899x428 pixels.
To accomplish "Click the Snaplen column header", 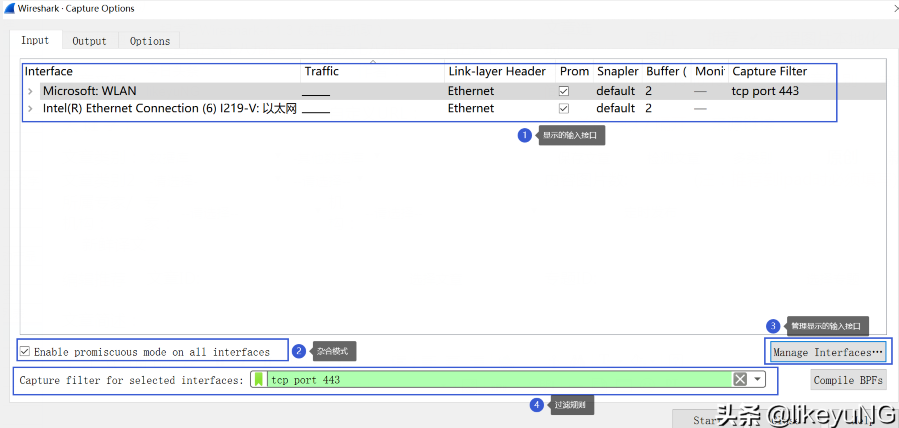I will point(618,72).
